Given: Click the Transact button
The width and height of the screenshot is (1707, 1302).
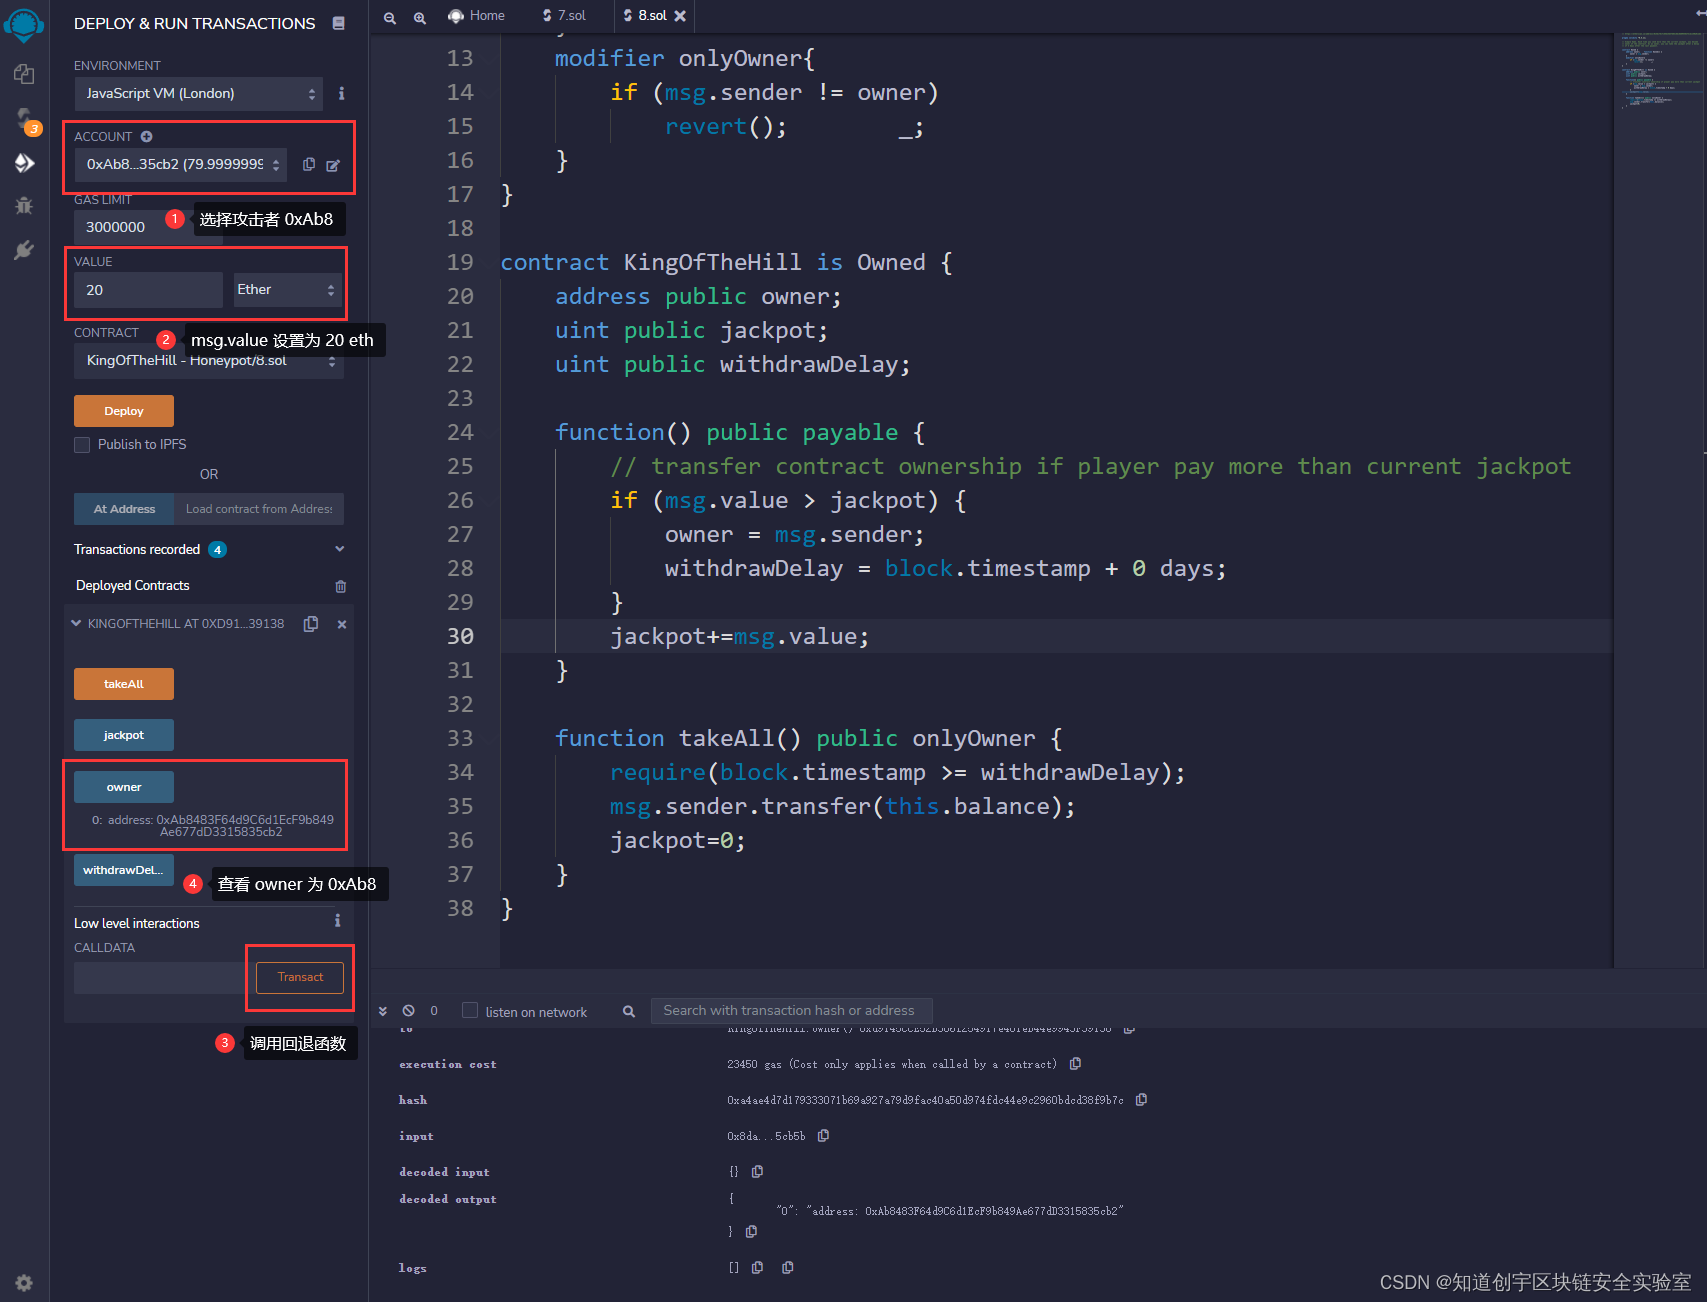Looking at the screenshot, I should coord(300,977).
